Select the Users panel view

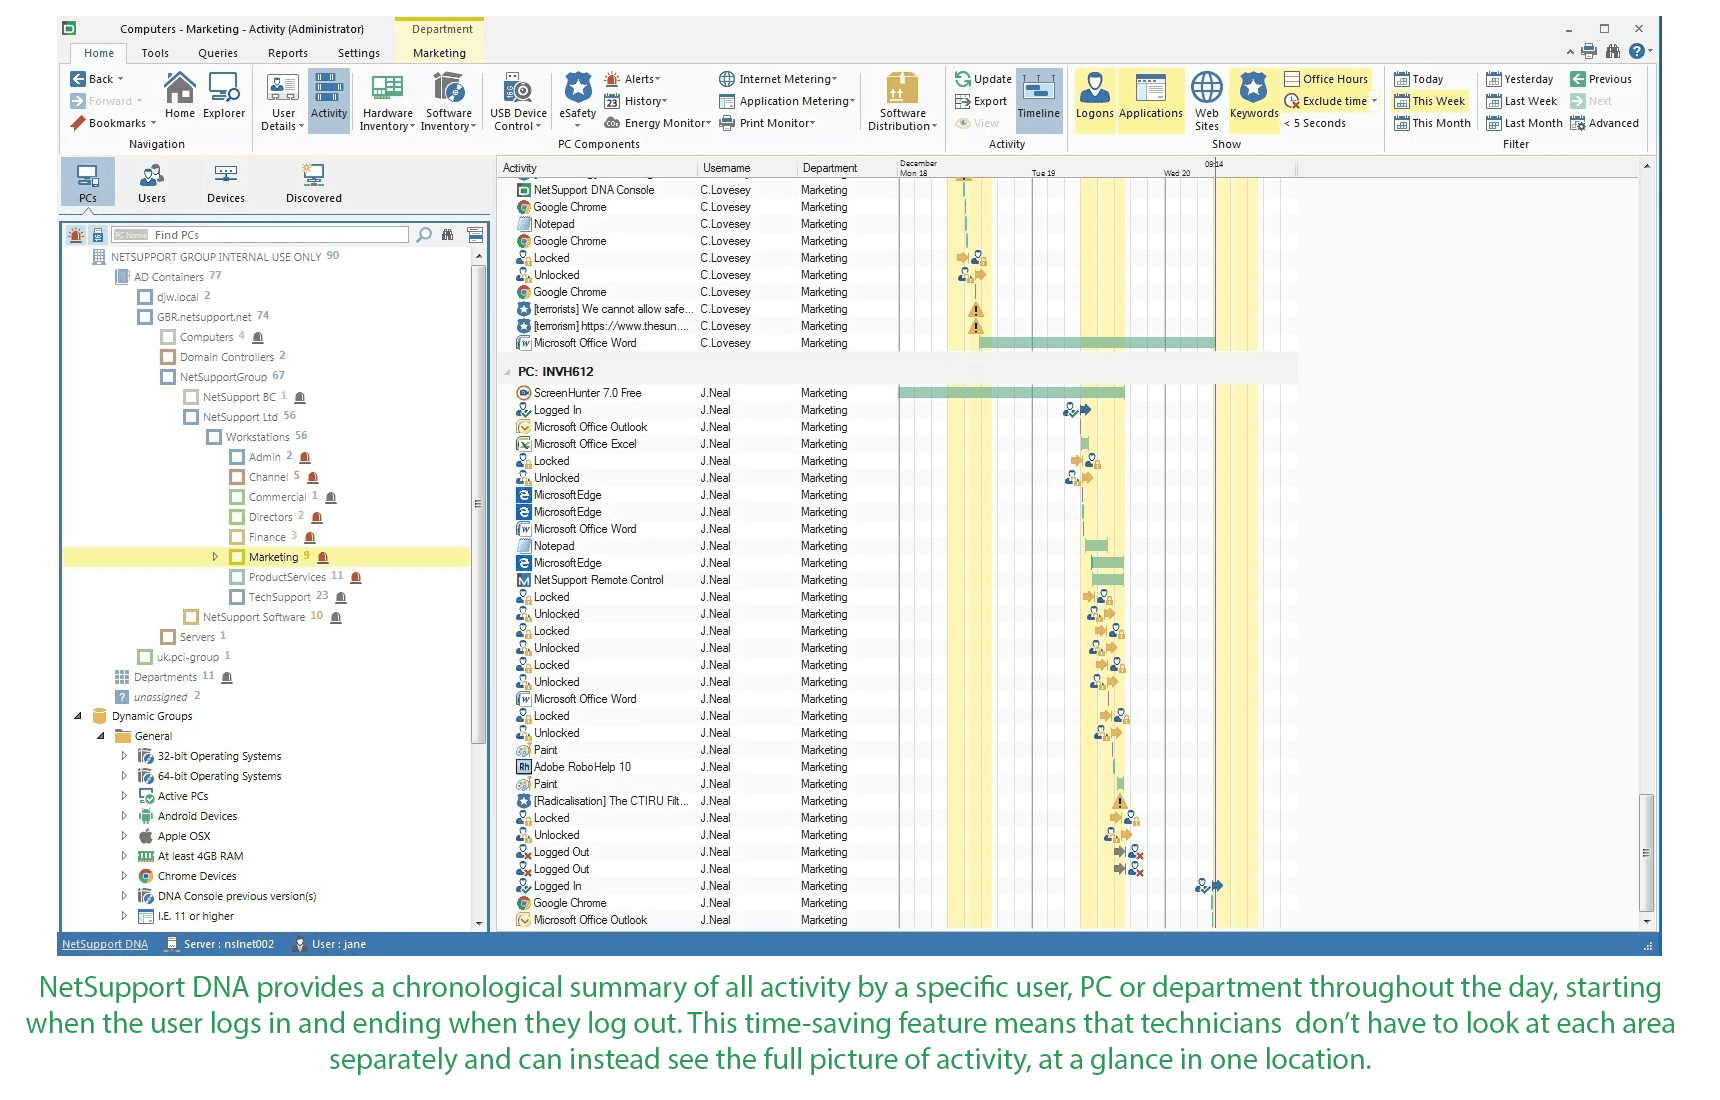click(152, 183)
